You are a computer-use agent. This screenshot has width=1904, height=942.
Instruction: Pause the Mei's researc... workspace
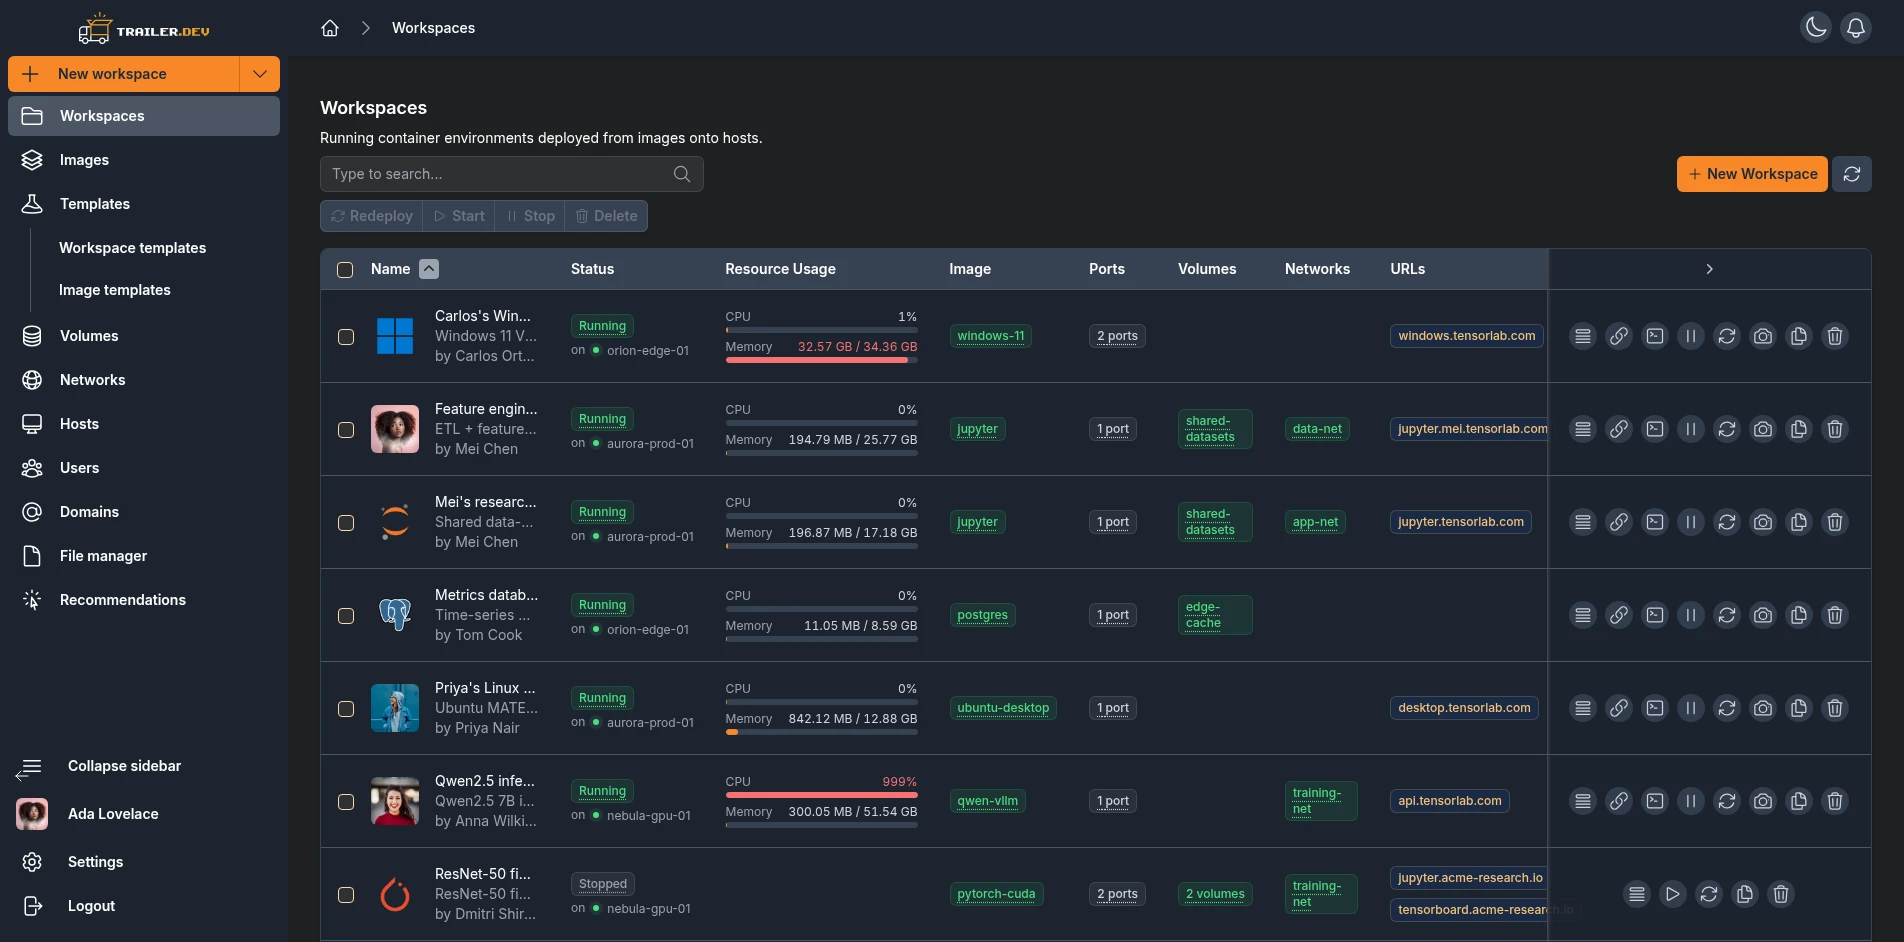1691,522
